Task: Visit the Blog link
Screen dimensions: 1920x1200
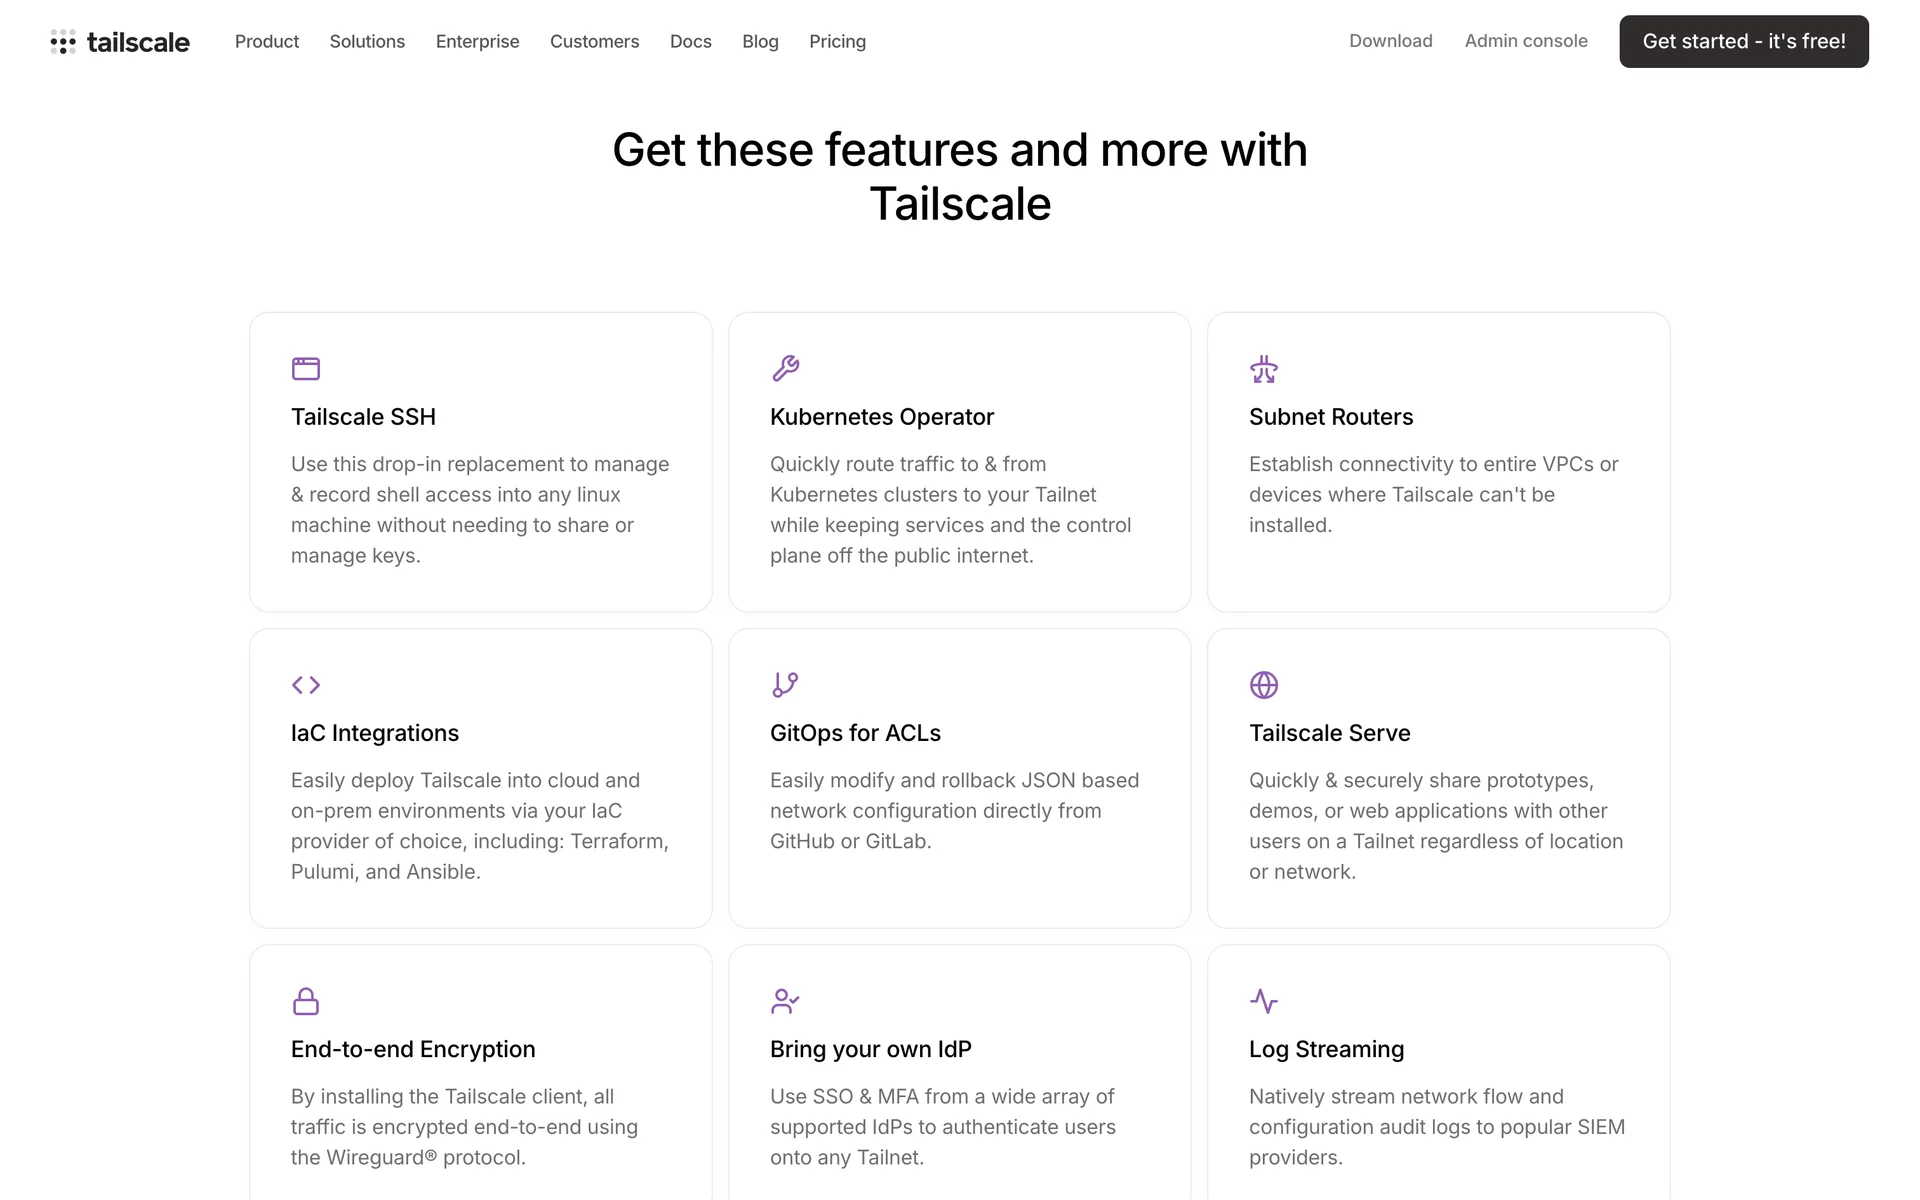Action: coord(760,42)
